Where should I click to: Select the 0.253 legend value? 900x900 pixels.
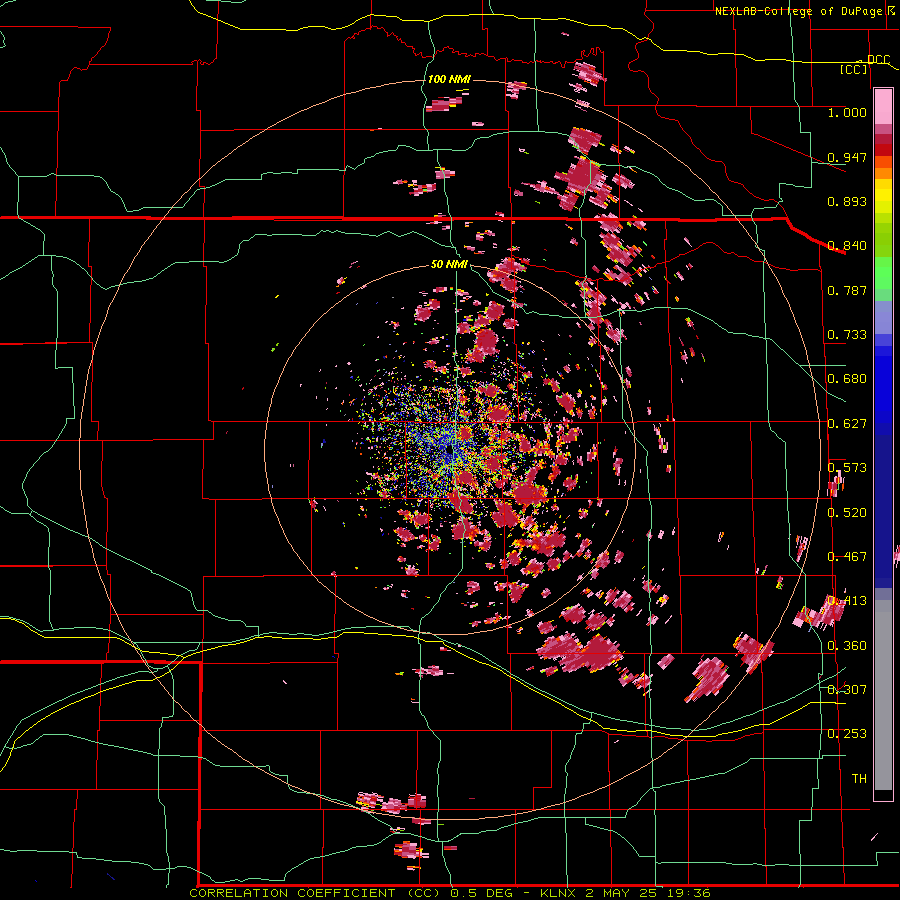[x=847, y=734]
